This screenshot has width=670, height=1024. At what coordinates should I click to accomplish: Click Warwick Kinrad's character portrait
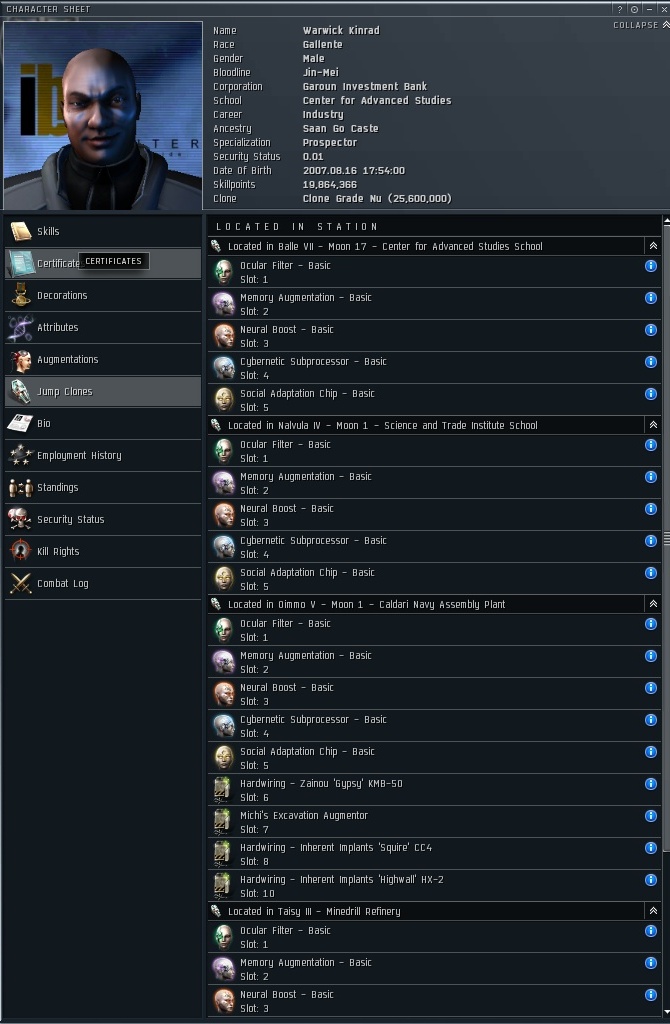103,116
